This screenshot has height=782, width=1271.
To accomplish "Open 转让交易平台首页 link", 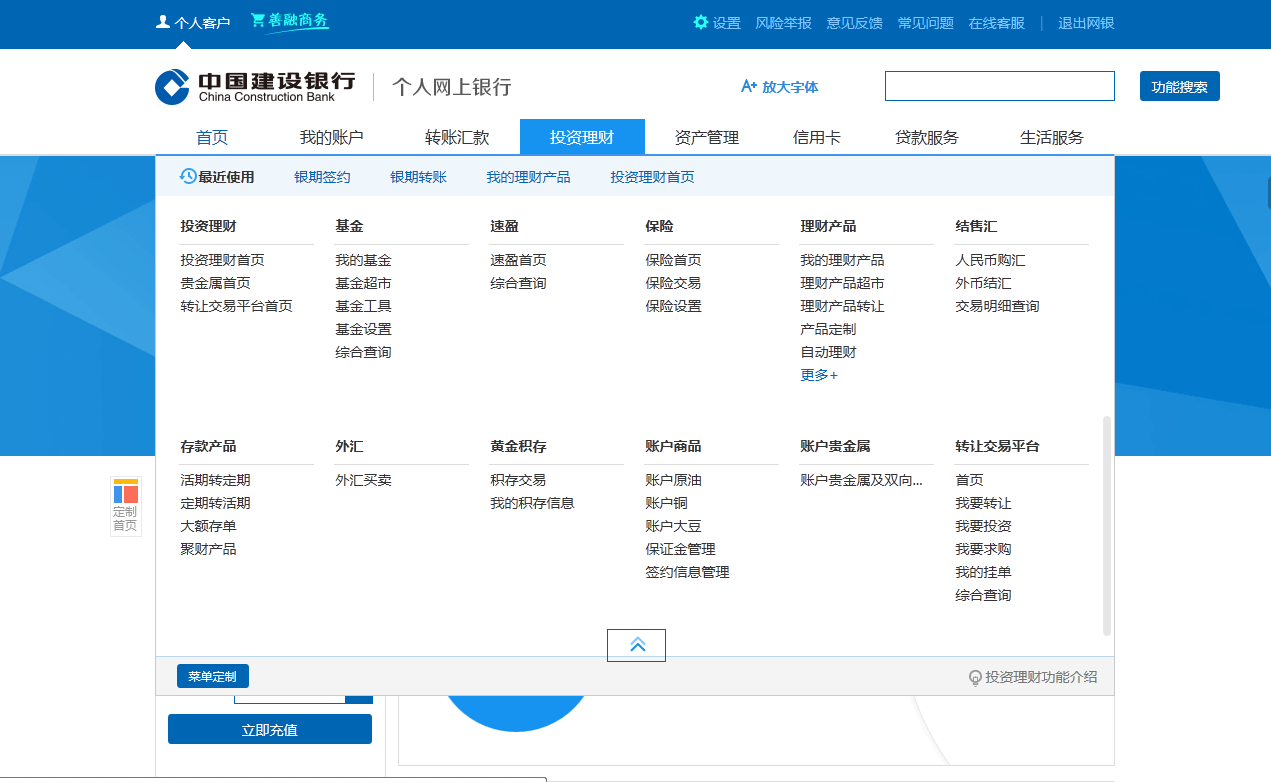I will 236,306.
